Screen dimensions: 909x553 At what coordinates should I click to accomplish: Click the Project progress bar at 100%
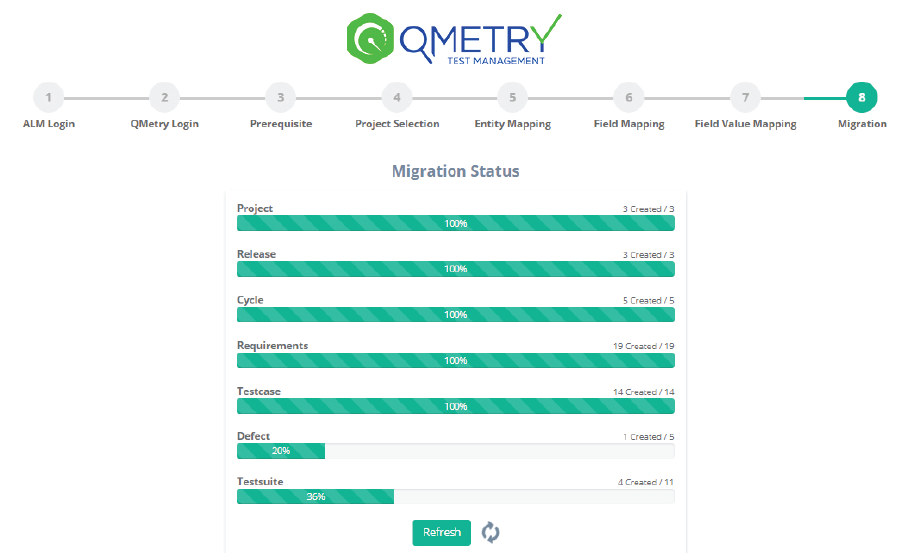coord(456,223)
